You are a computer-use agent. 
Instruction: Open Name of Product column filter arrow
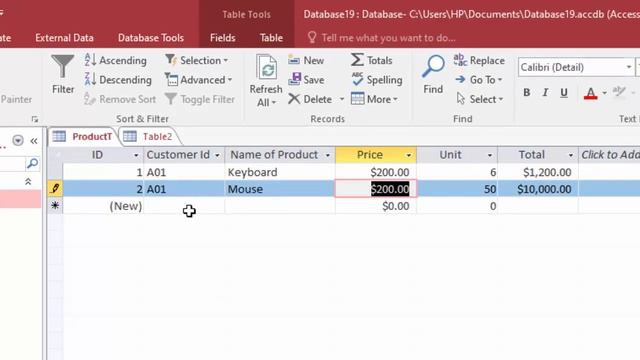click(x=328, y=156)
